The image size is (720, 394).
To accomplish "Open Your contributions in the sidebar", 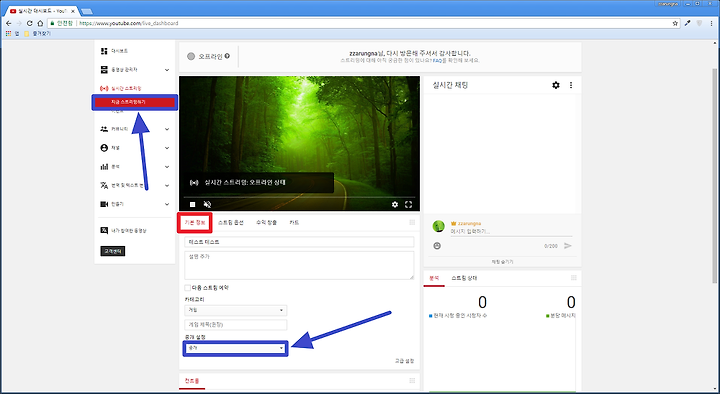I will coord(124,231).
